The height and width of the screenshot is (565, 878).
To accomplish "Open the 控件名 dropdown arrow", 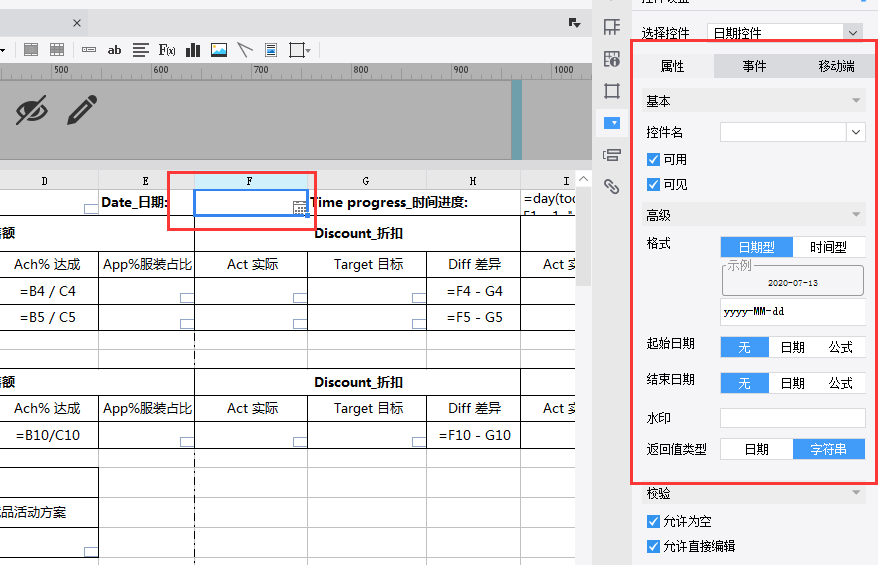I will point(856,132).
